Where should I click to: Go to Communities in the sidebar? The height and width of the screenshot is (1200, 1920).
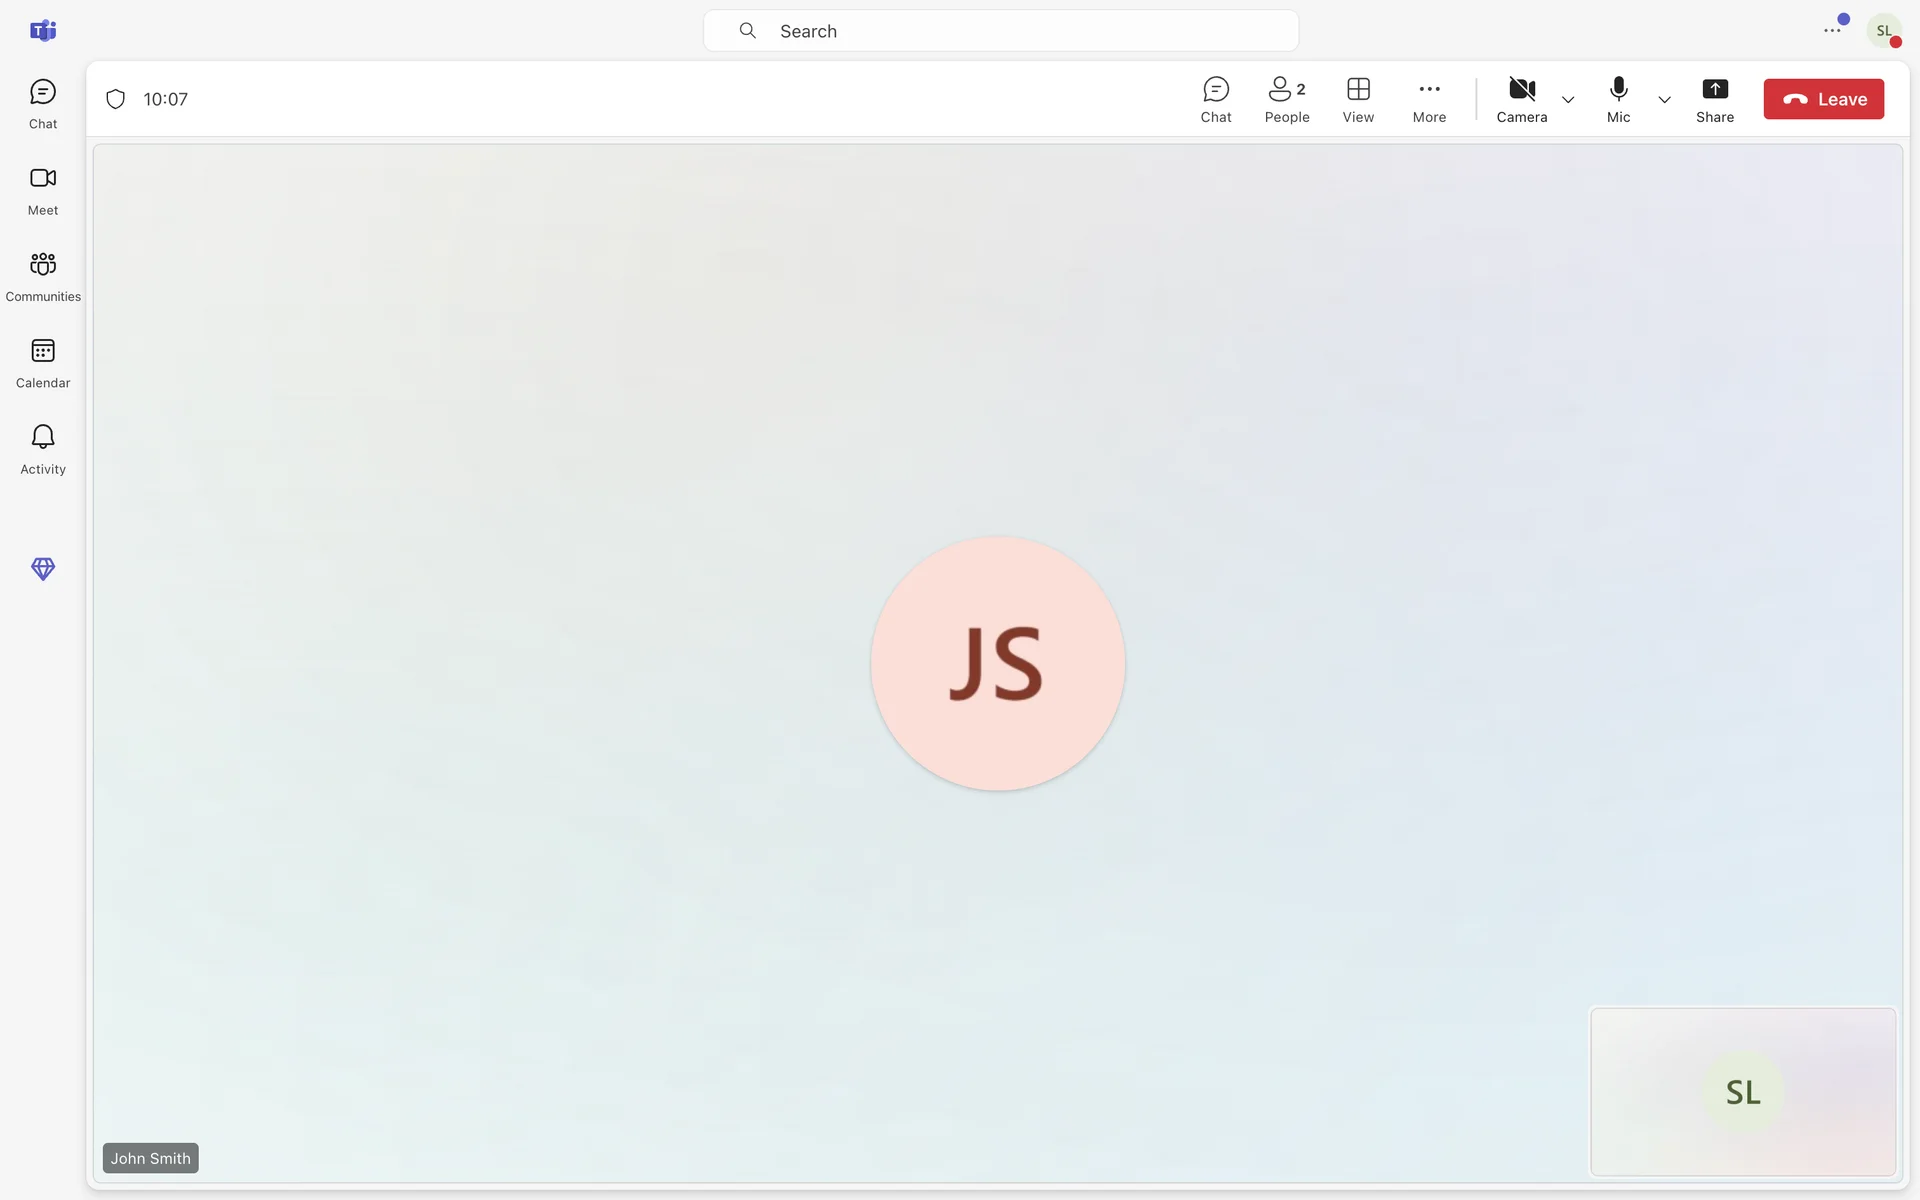(43, 276)
